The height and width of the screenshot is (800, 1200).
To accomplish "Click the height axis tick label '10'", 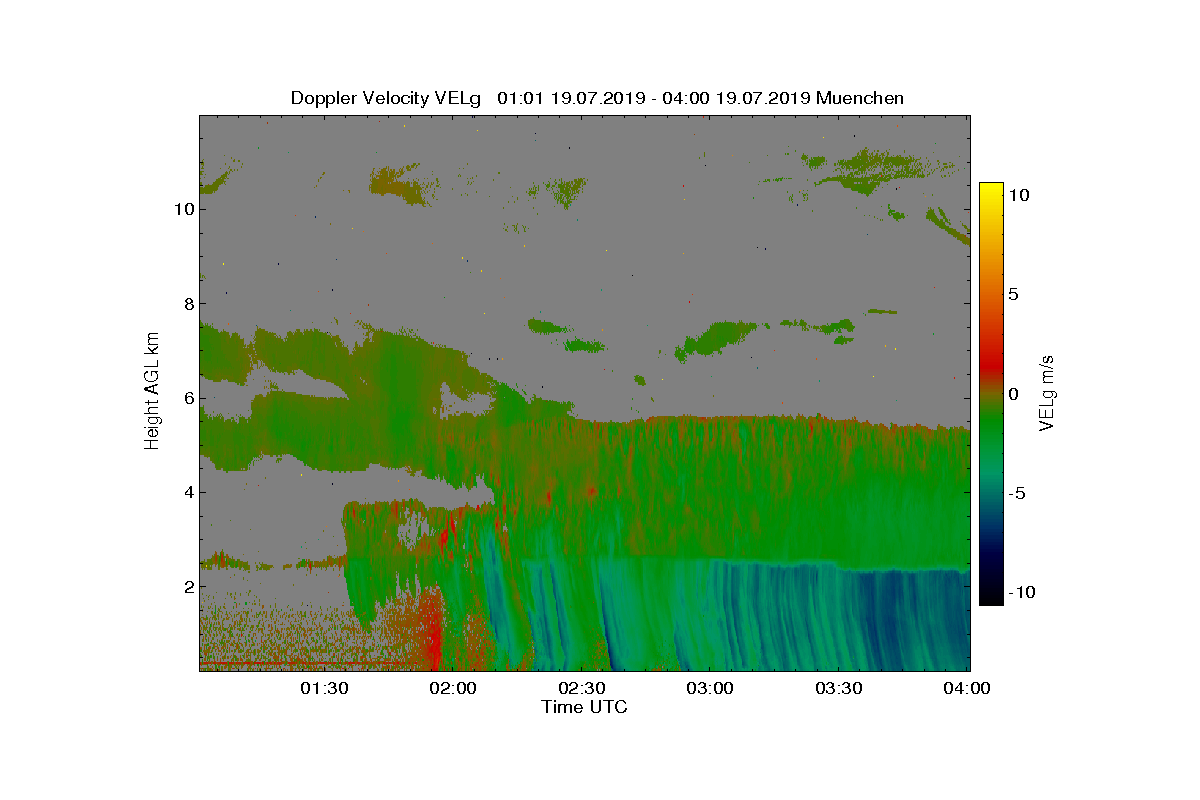I will pos(182,210).
